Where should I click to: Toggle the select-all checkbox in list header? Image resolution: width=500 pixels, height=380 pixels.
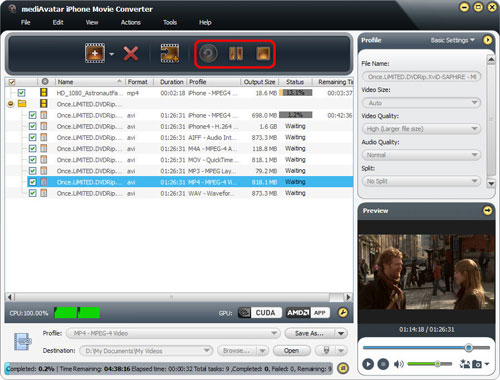[x=12, y=82]
